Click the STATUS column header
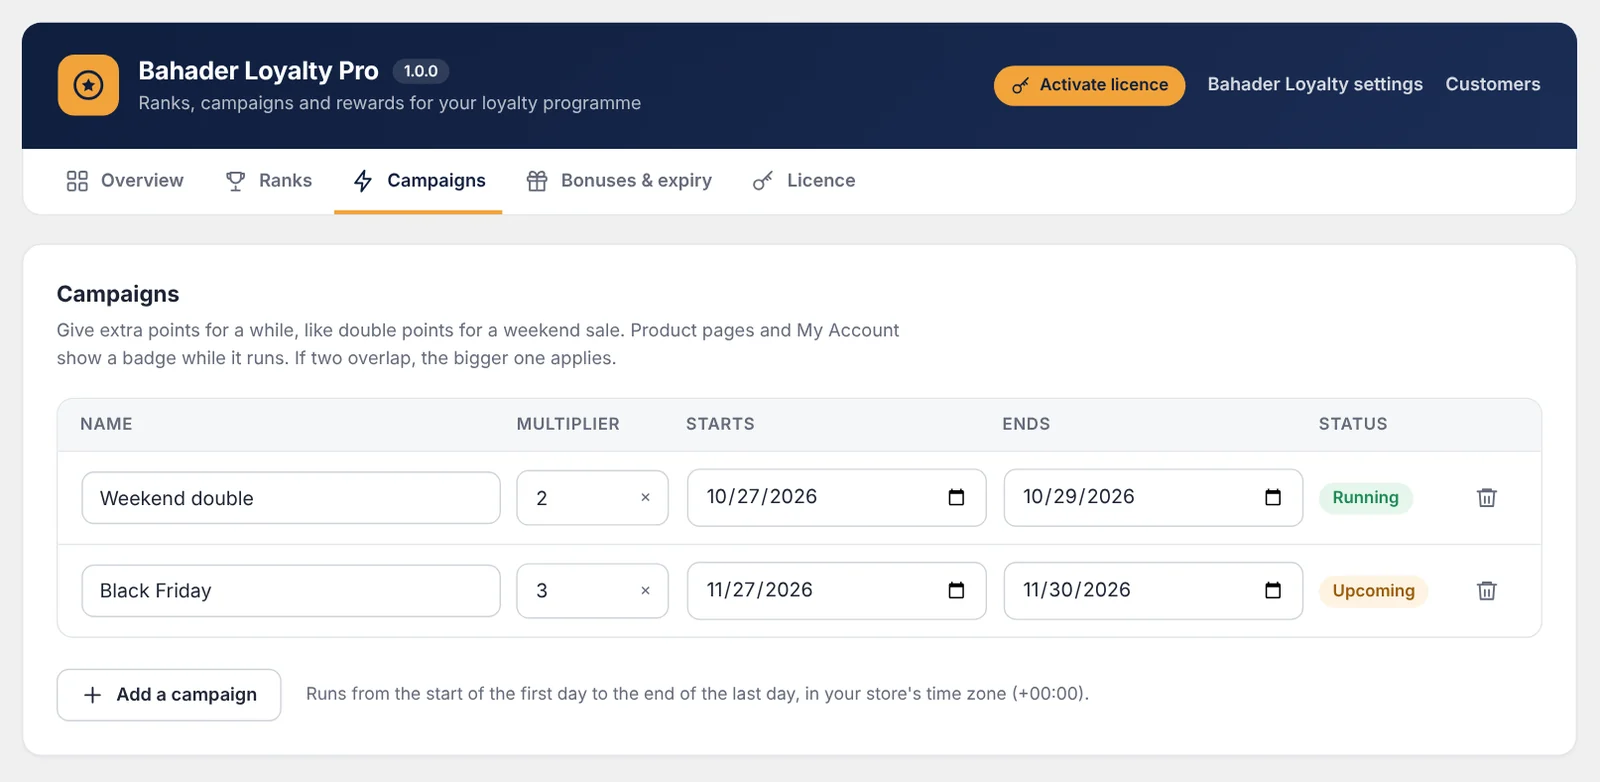 (x=1353, y=424)
